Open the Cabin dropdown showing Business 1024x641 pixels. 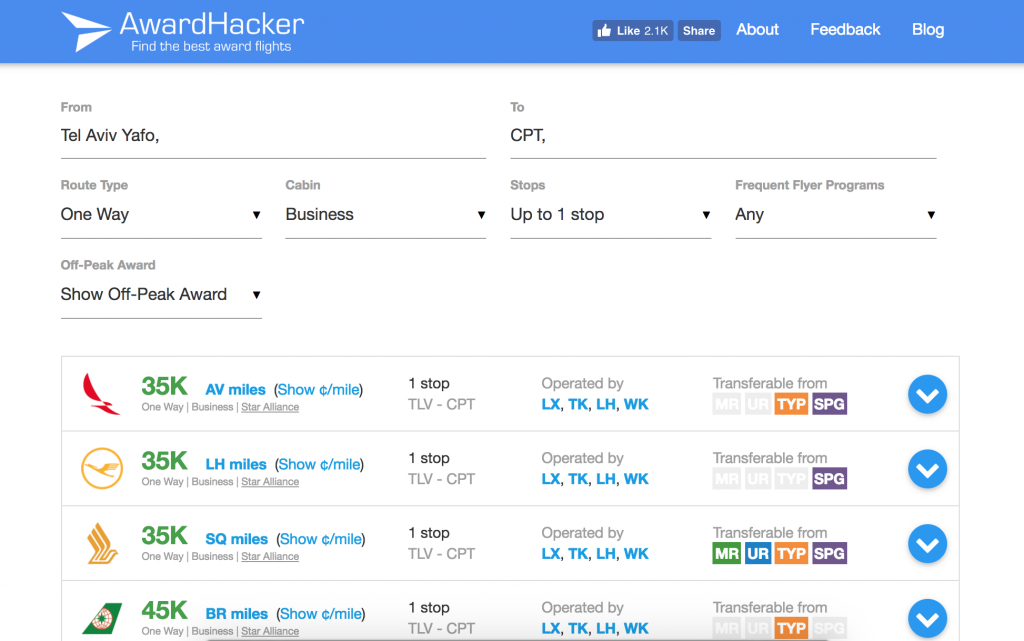point(385,215)
